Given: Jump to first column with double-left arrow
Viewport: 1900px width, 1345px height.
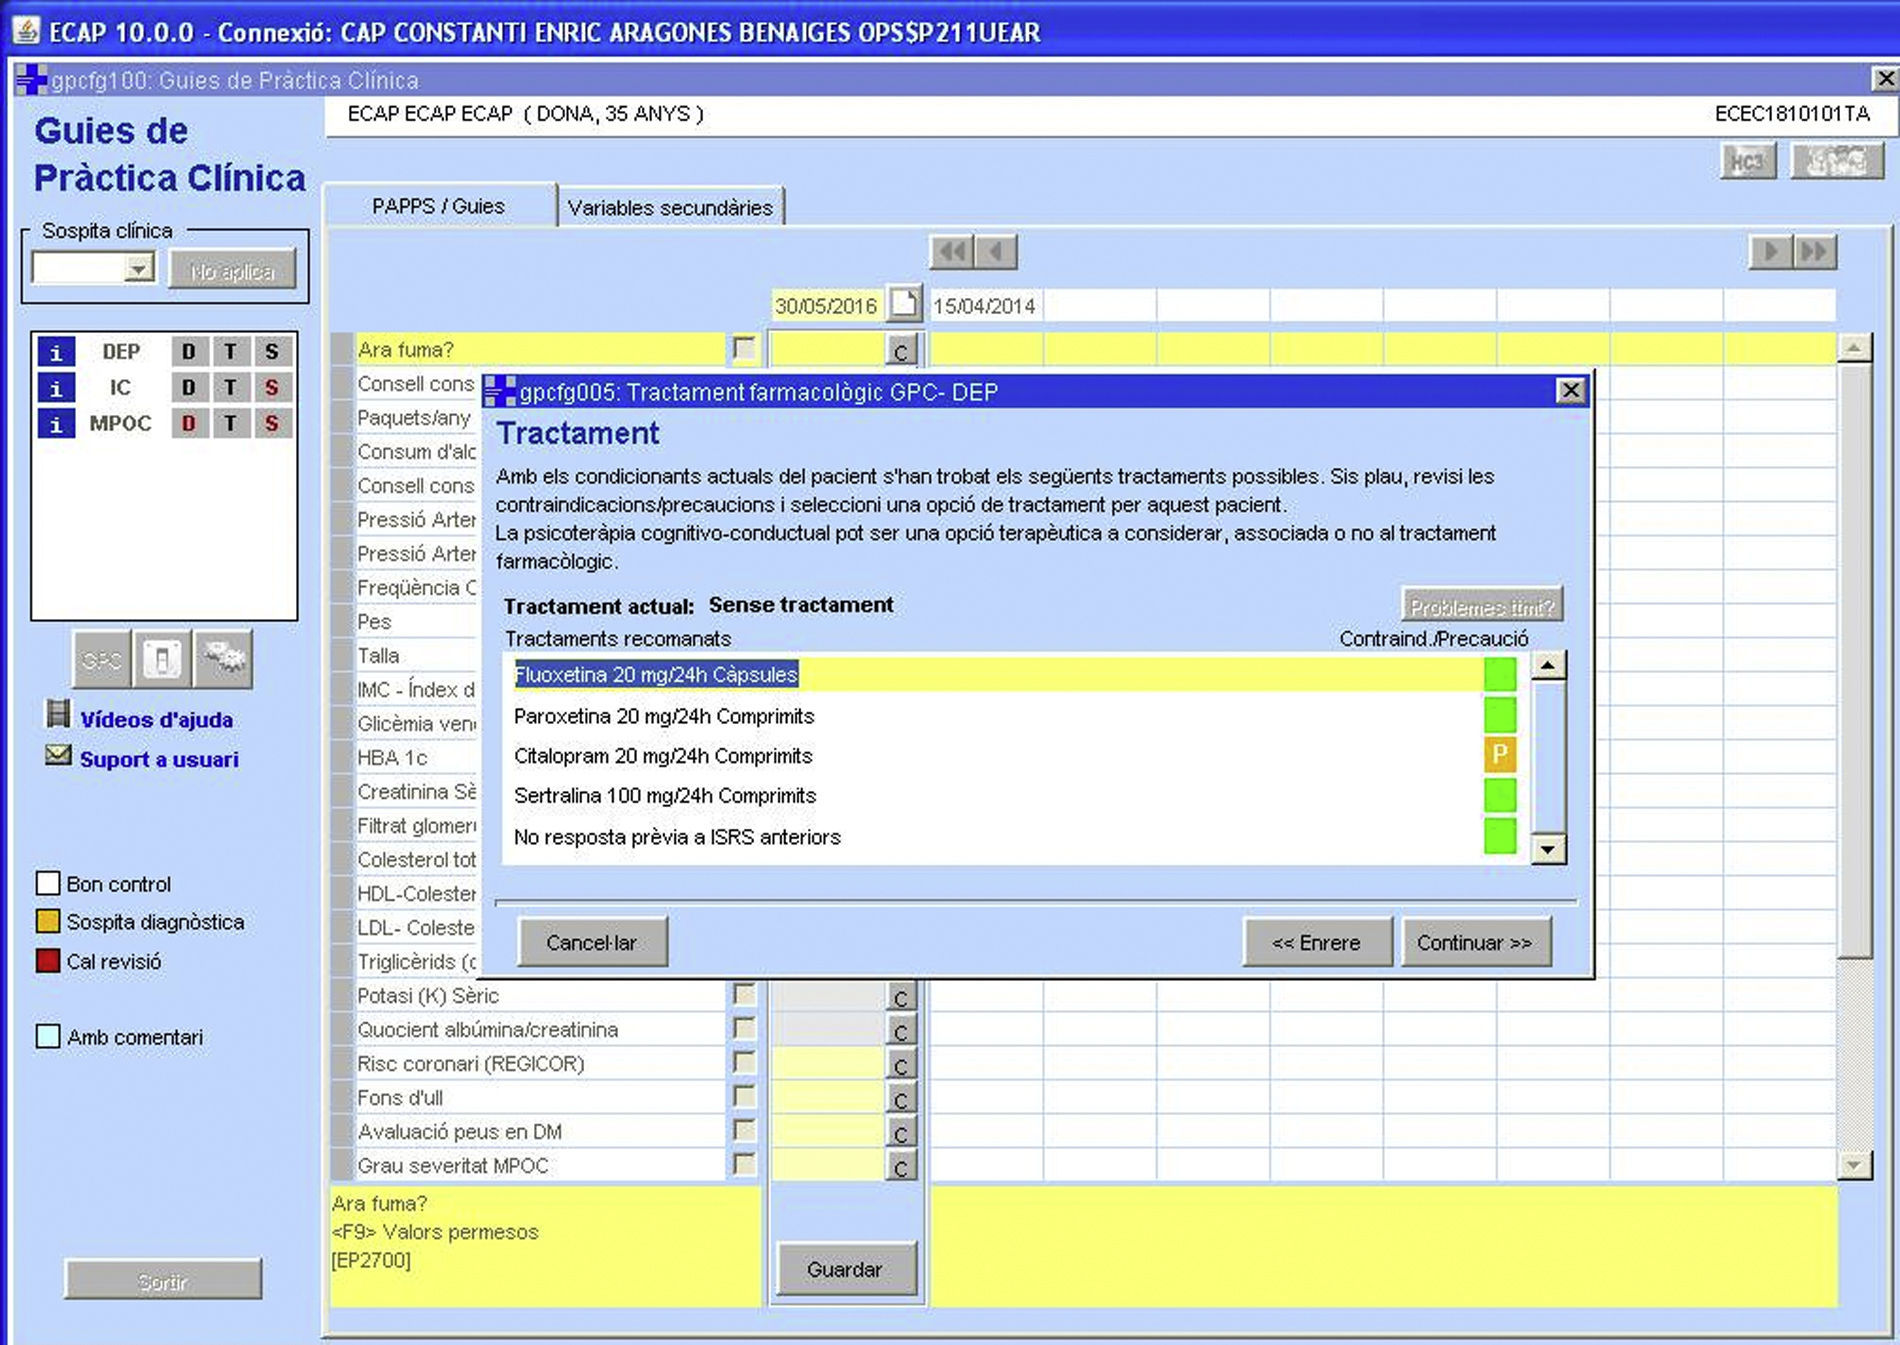Looking at the screenshot, I should coord(951,252).
